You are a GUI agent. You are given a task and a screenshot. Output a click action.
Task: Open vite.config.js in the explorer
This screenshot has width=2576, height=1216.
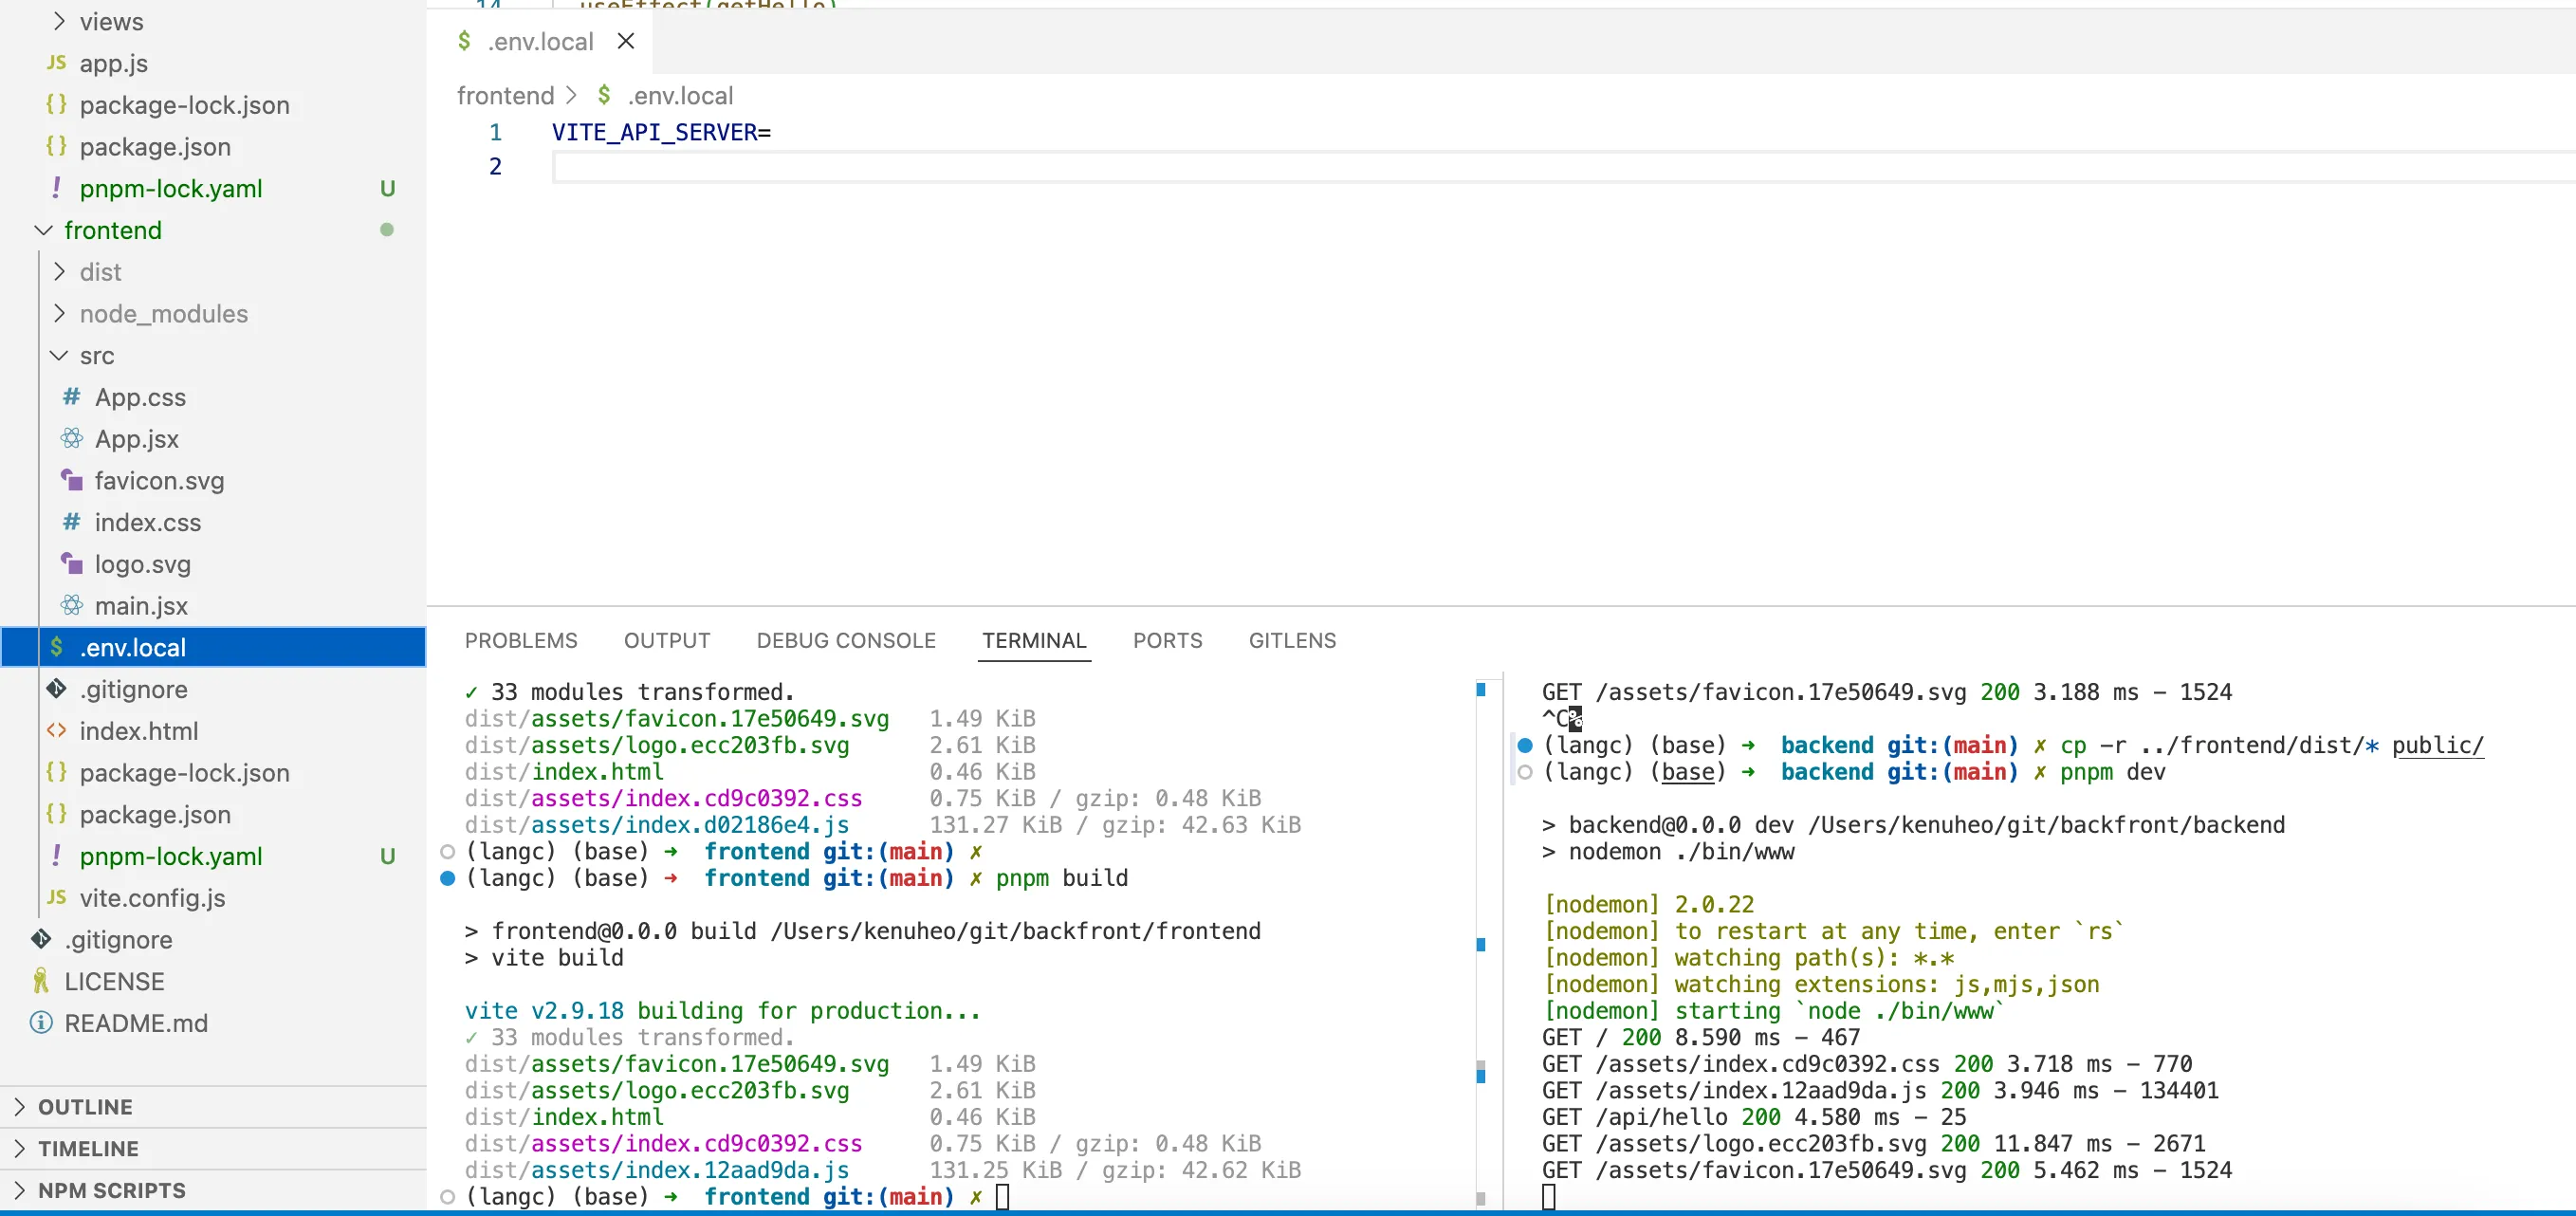click(213, 898)
